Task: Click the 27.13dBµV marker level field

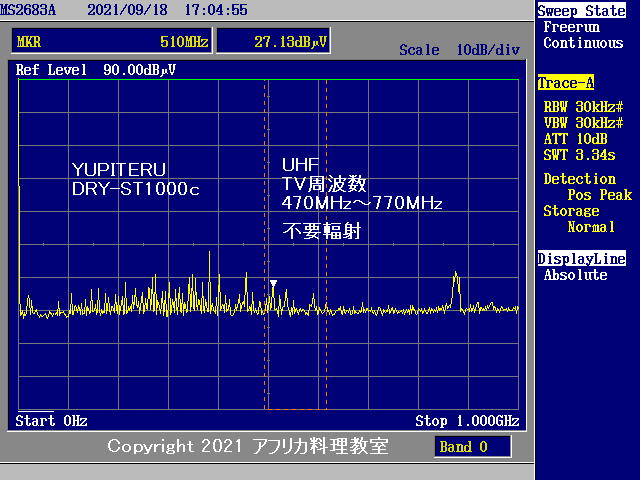Action: click(x=273, y=41)
